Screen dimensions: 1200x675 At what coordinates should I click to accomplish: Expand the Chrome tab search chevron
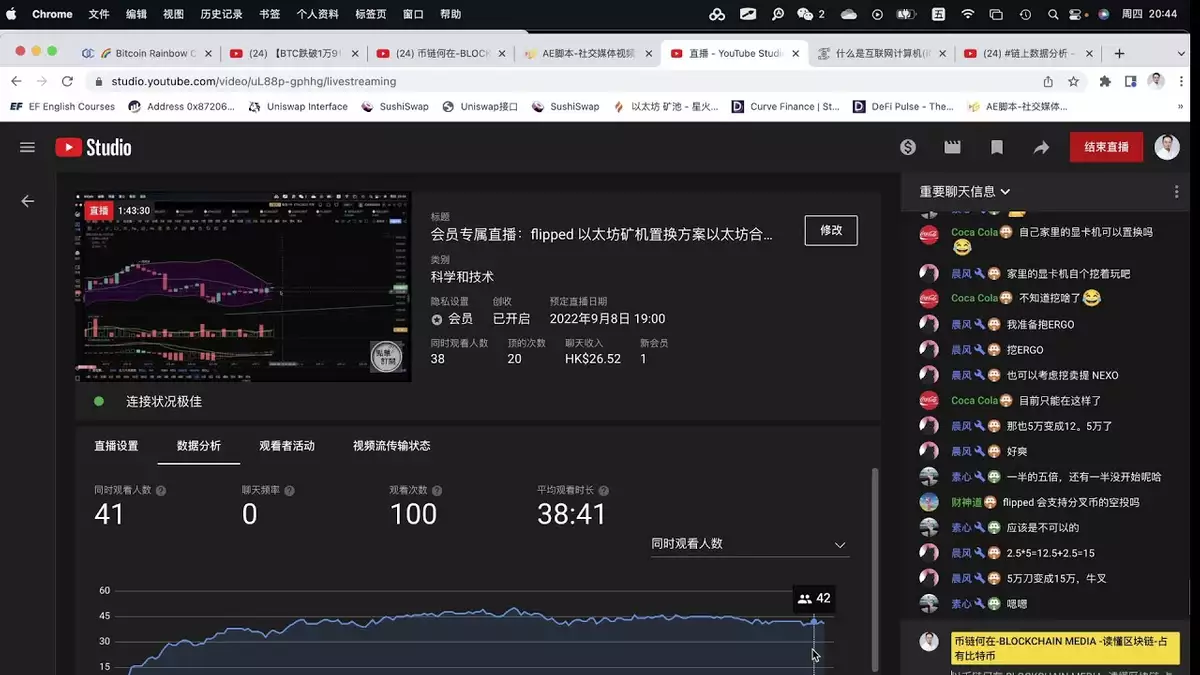click(1182, 53)
